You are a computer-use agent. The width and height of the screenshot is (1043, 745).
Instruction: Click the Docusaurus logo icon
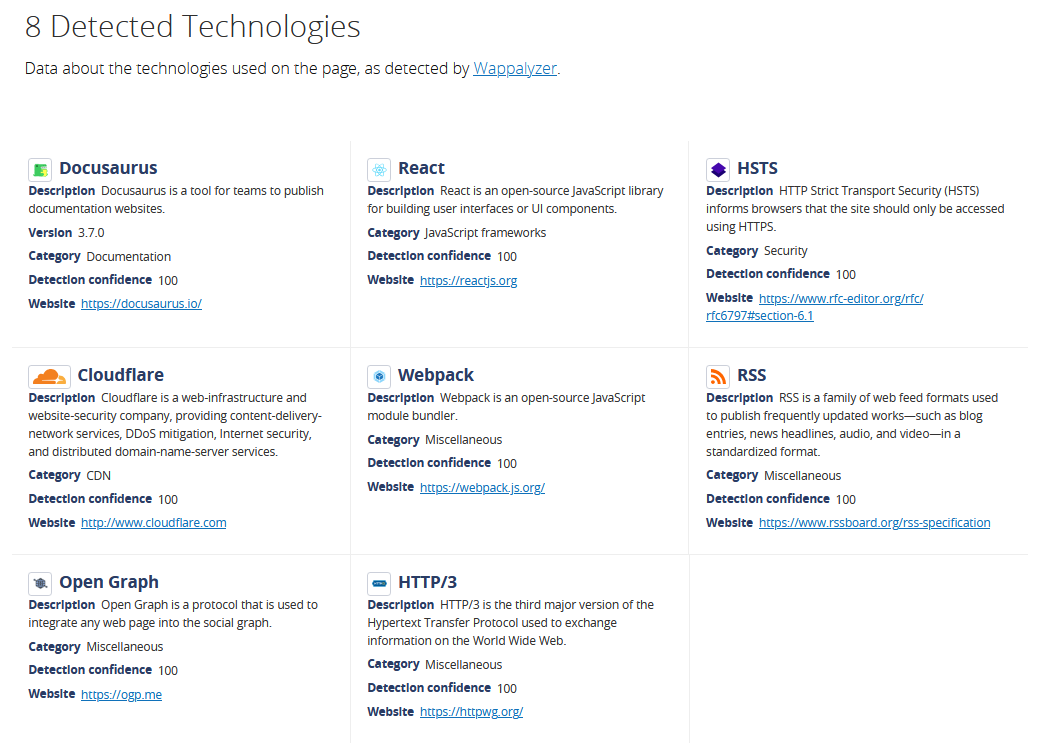point(40,170)
